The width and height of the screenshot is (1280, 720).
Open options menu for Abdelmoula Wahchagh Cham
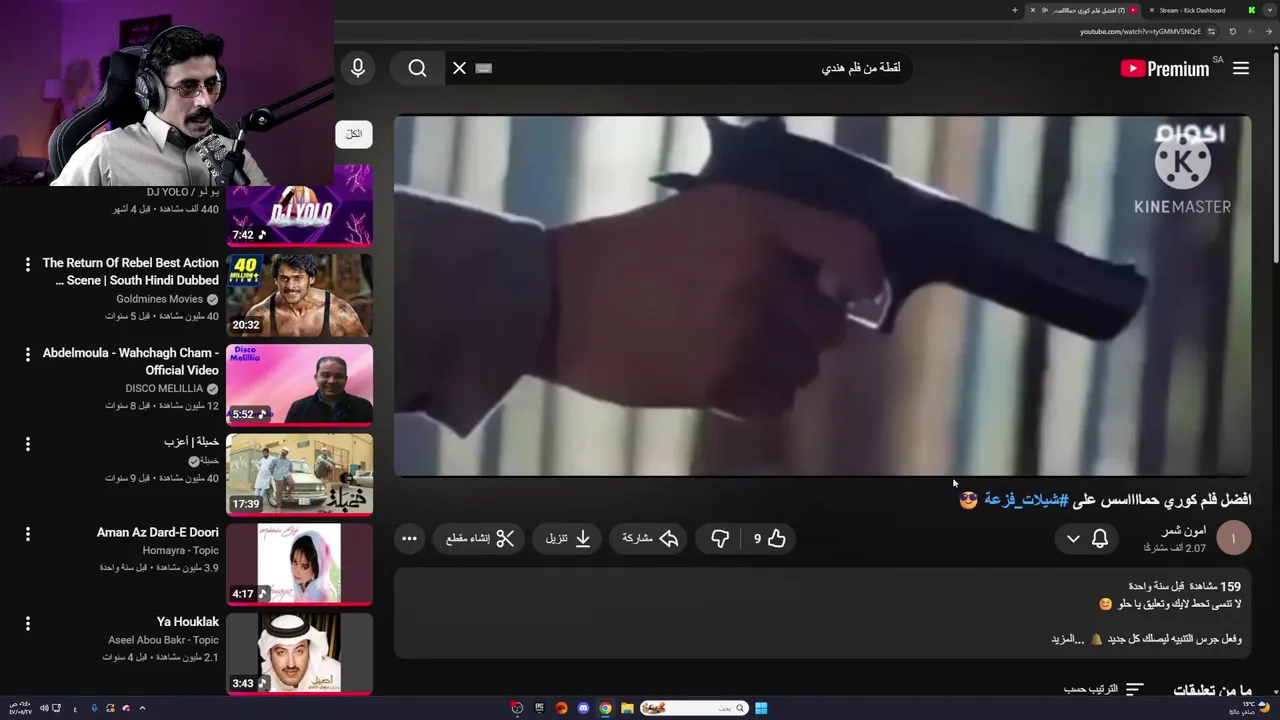click(x=28, y=354)
